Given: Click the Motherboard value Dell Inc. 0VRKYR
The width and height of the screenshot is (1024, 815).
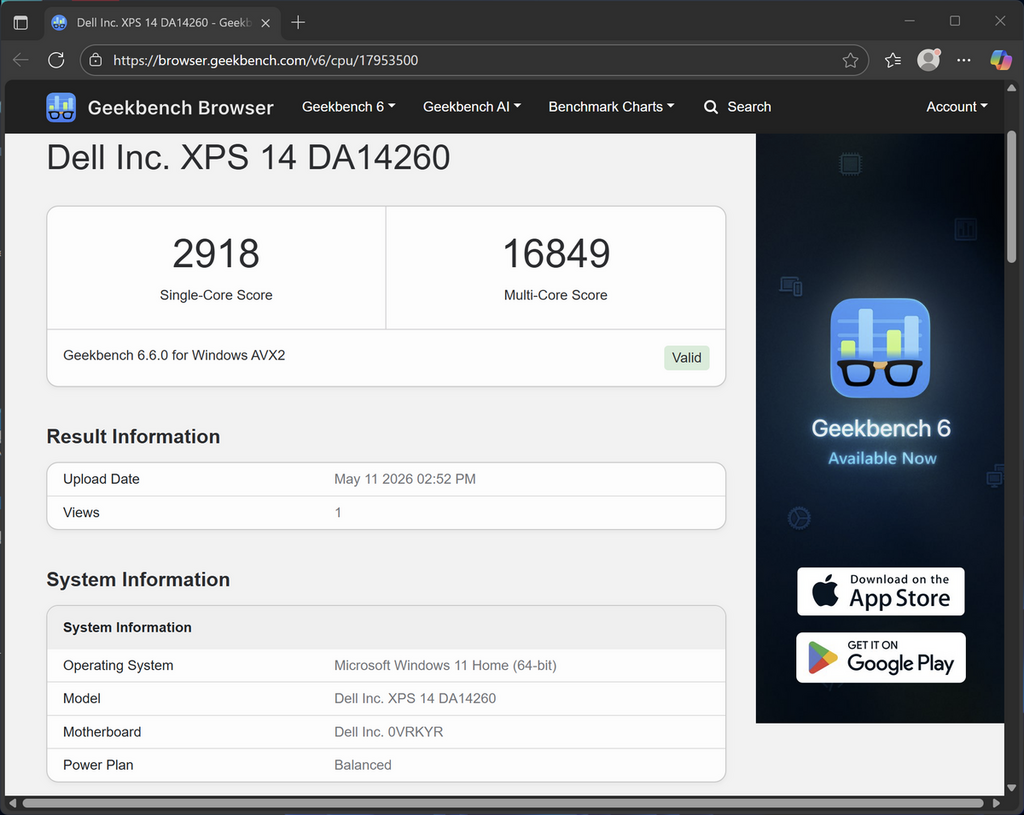Looking at the screenshot, I should click(389, 731).
